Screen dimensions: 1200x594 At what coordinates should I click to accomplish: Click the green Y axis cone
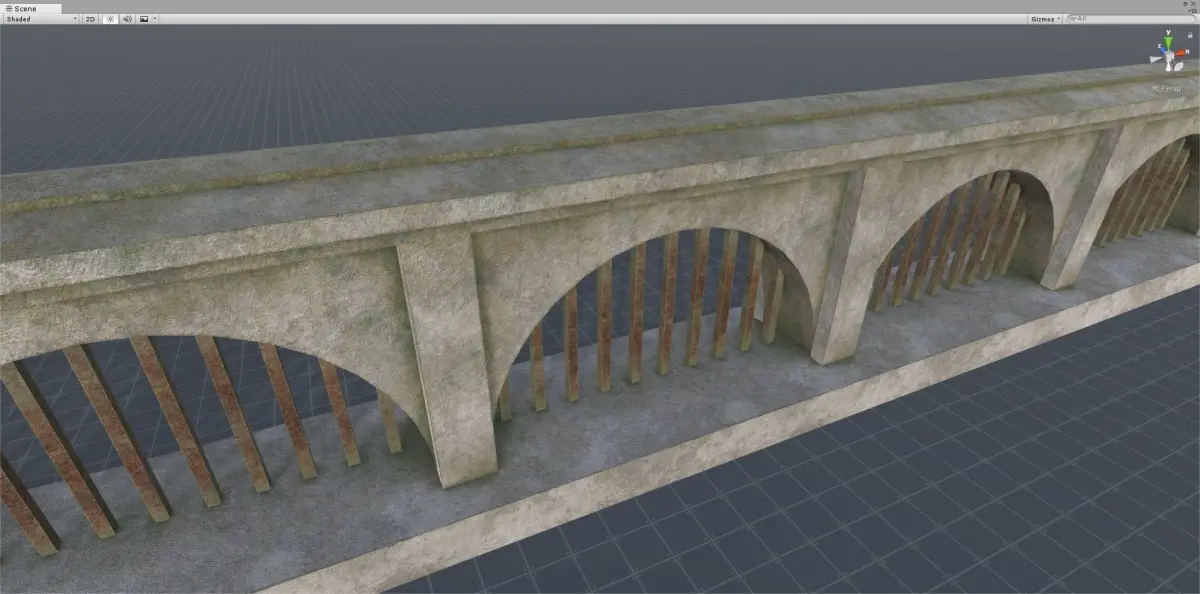coord(1168,42)
